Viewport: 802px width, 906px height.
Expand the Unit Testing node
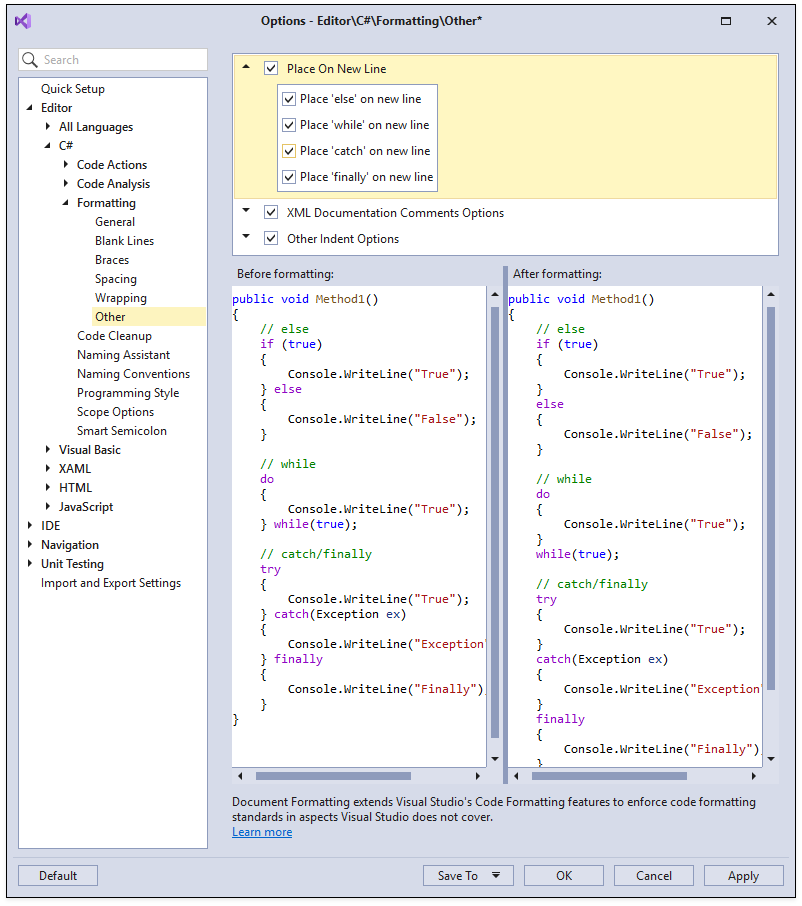click(x=30, y=563)
